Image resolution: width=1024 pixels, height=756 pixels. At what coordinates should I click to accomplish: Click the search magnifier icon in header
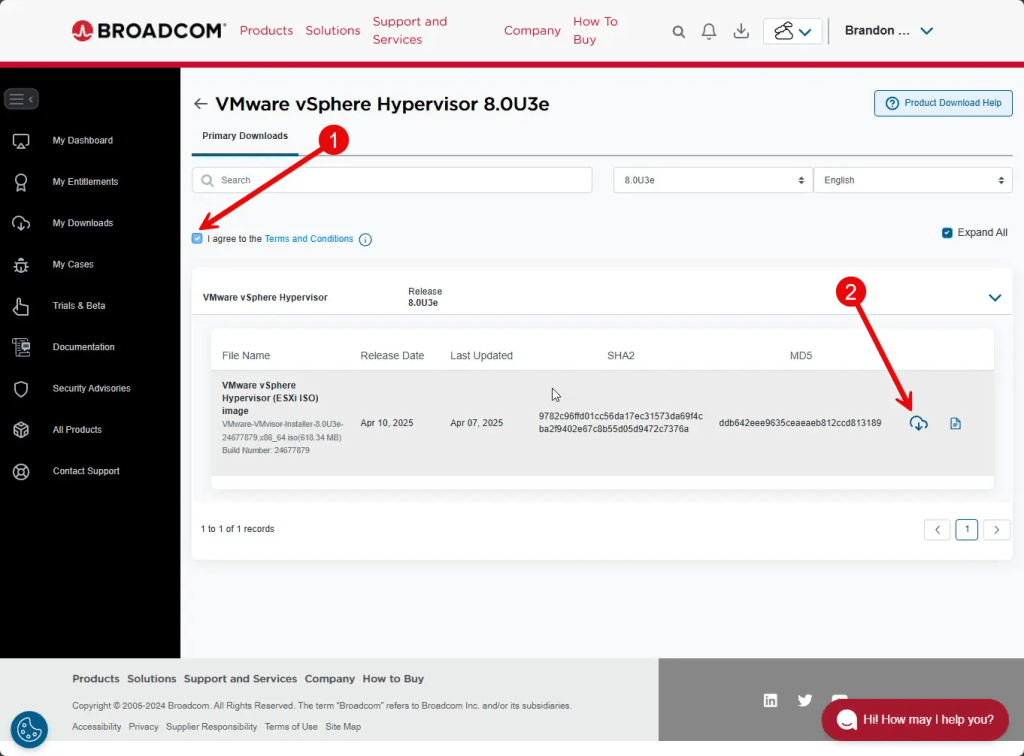click(x=679, y=32)
